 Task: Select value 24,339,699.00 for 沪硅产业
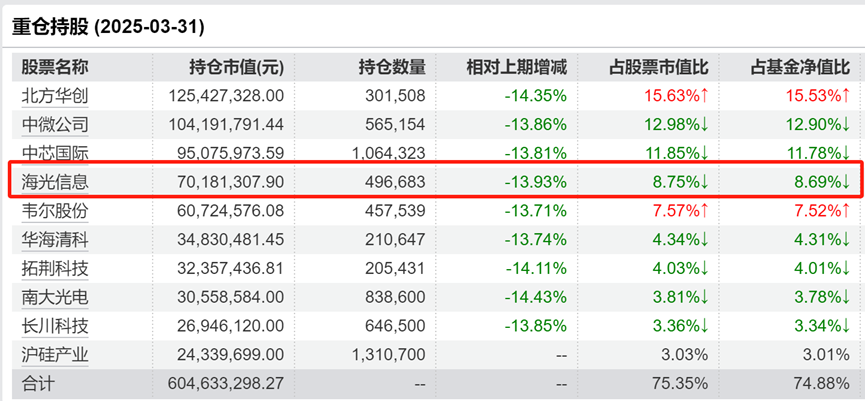pyautogui.click(x=231, y=355)
